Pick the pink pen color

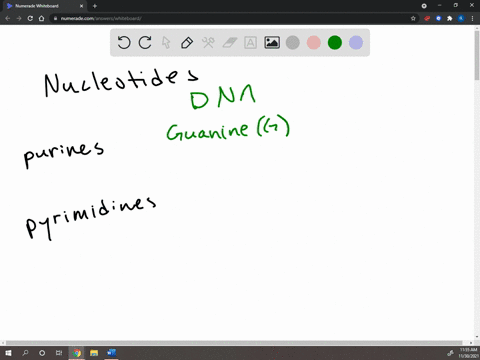click(314, 43)
